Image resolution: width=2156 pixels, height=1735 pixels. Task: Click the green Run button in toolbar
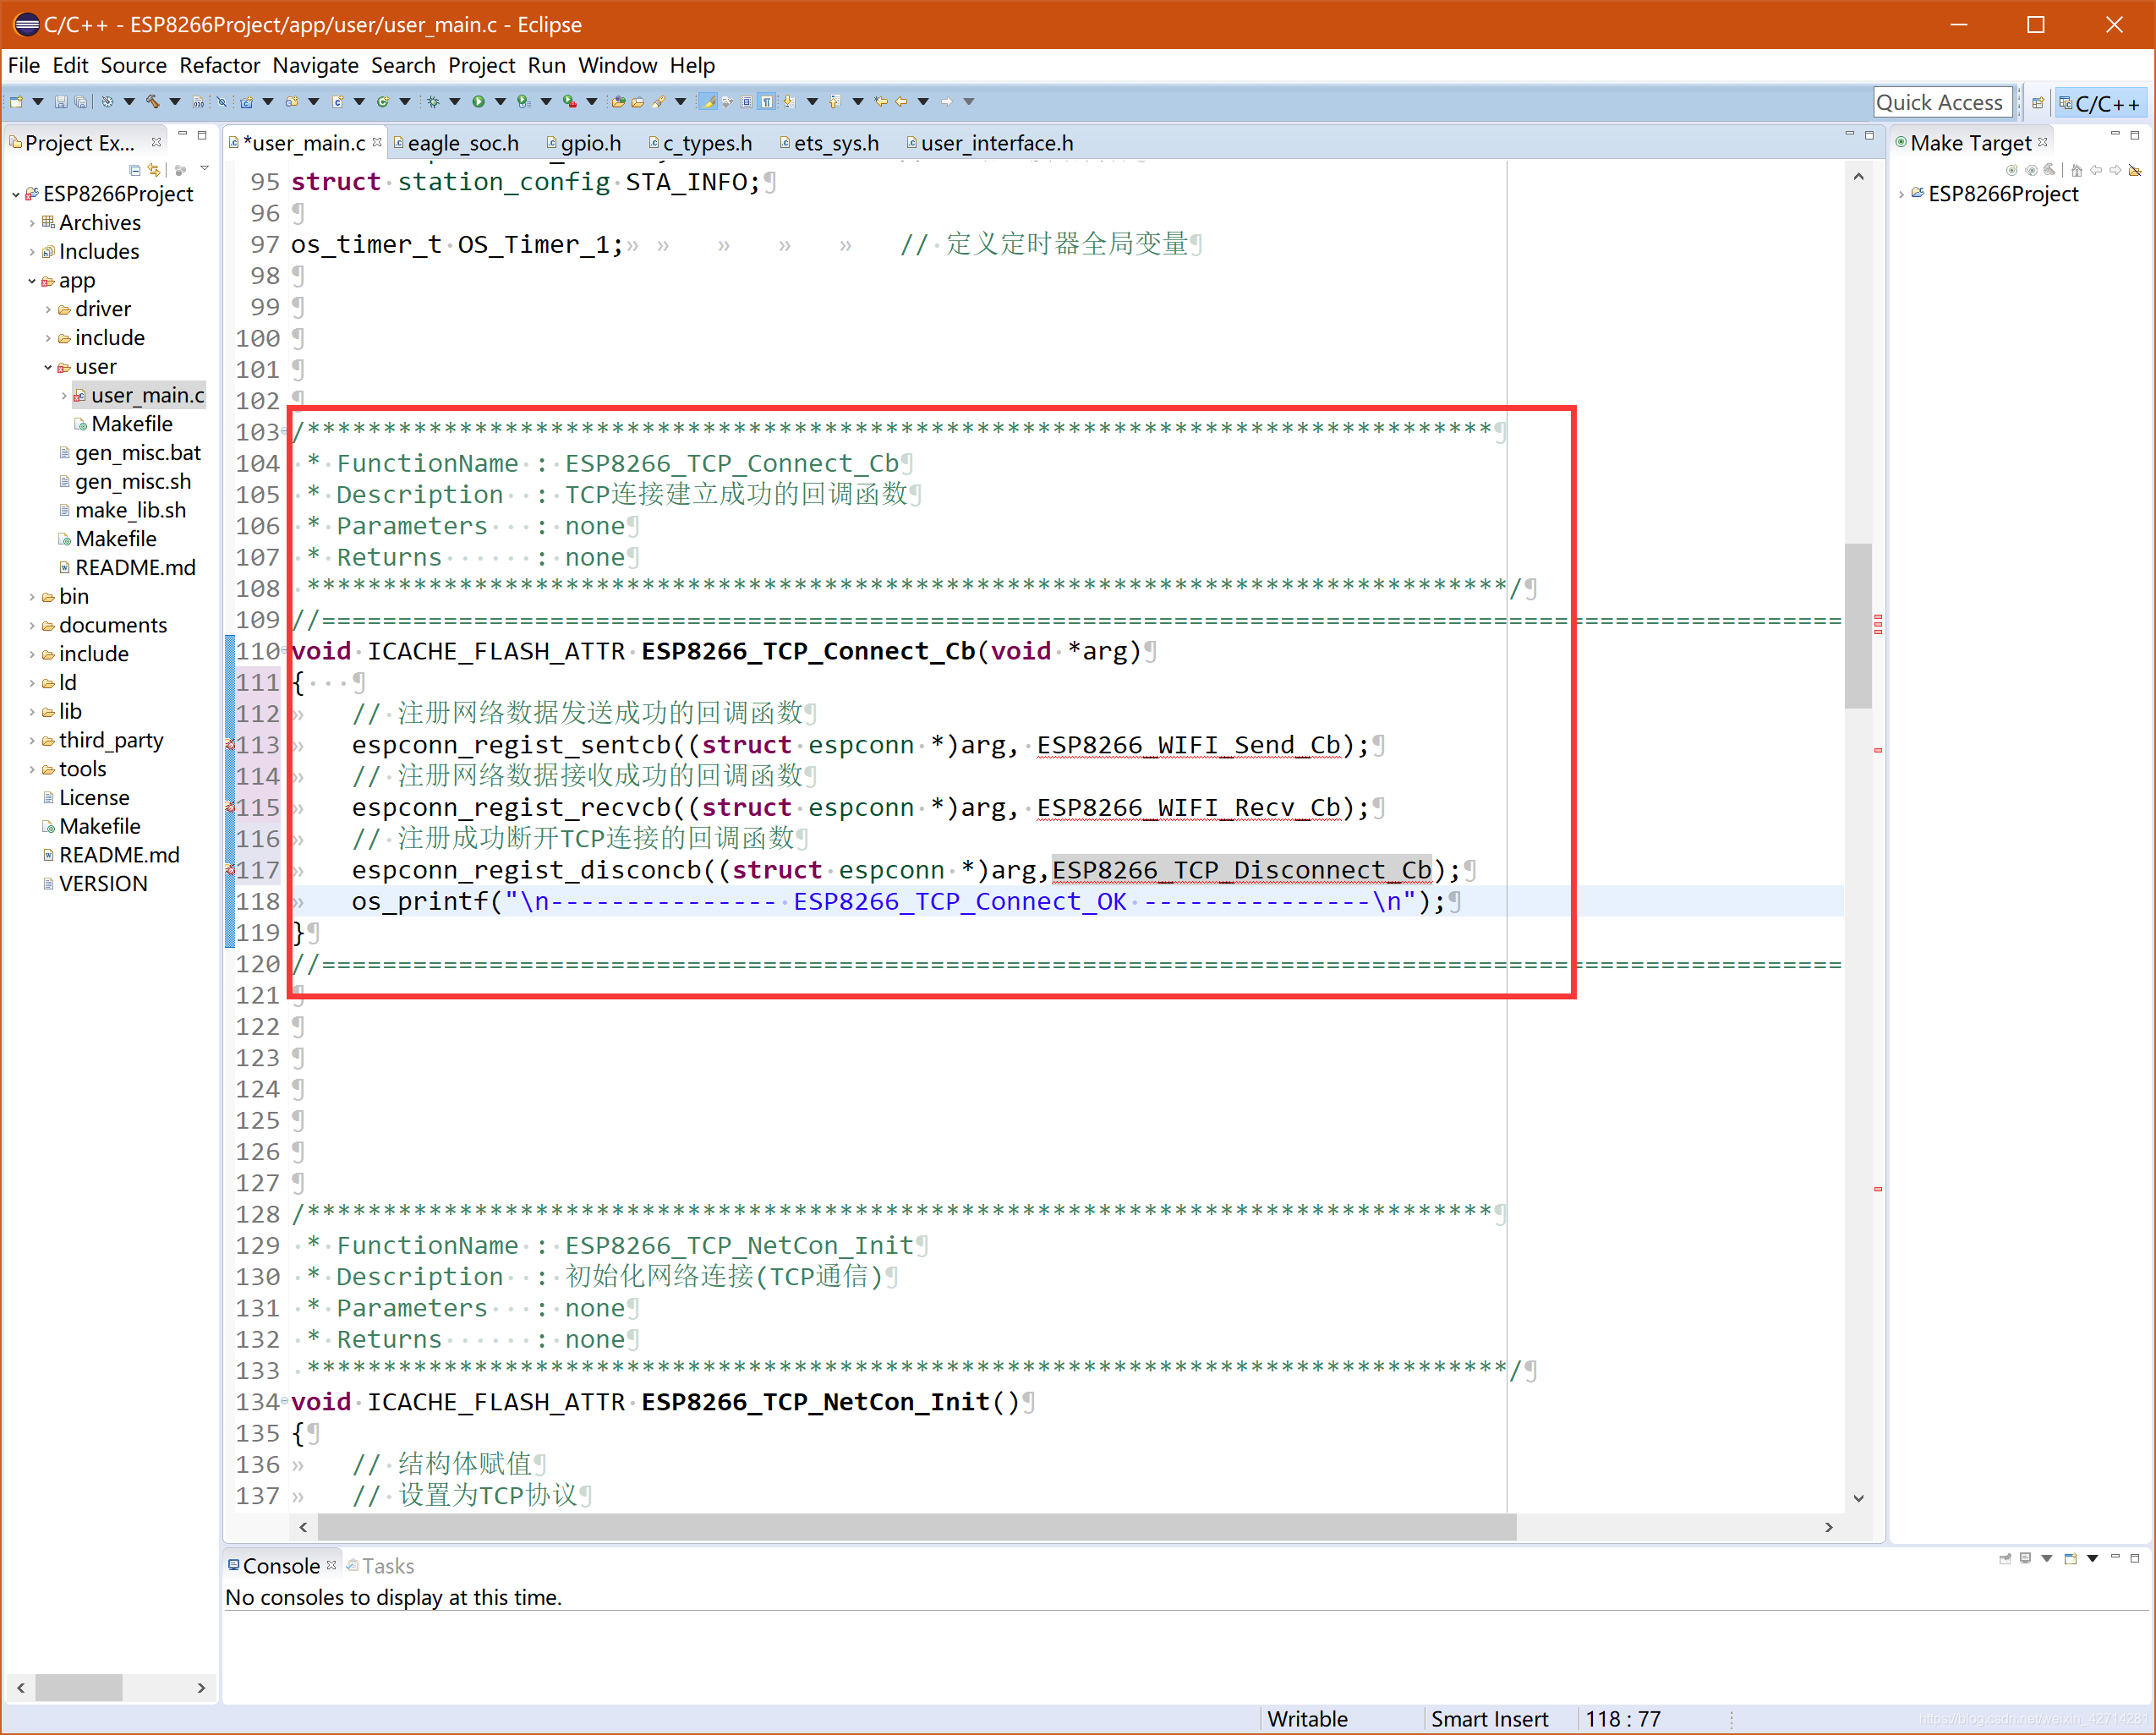pos(478,102)
